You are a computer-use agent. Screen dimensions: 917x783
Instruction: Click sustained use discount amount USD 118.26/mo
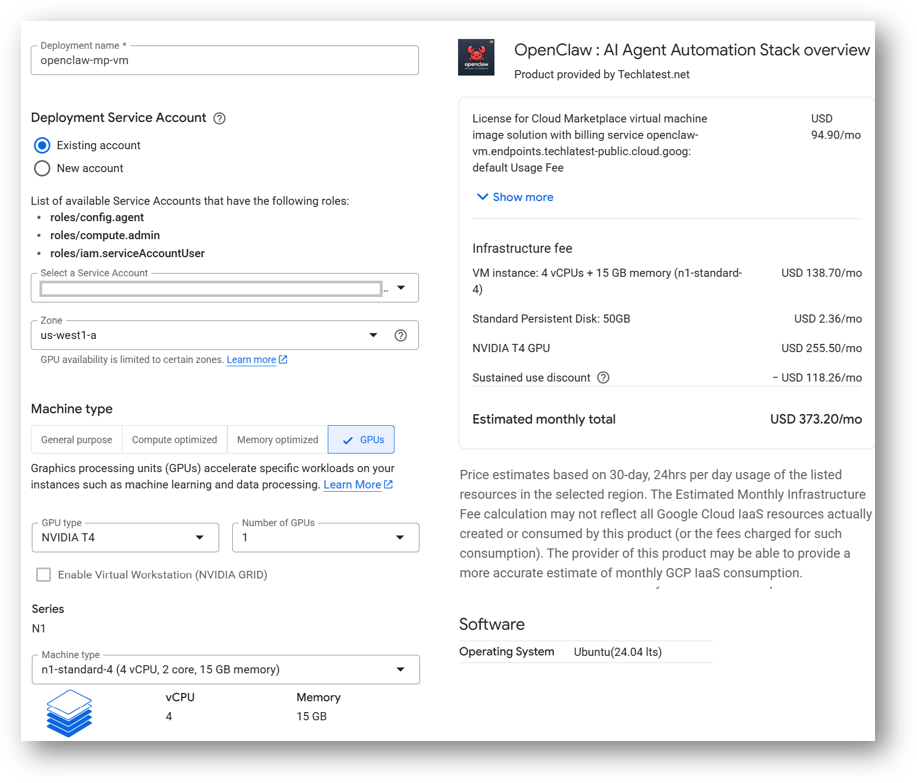point(817,378)
